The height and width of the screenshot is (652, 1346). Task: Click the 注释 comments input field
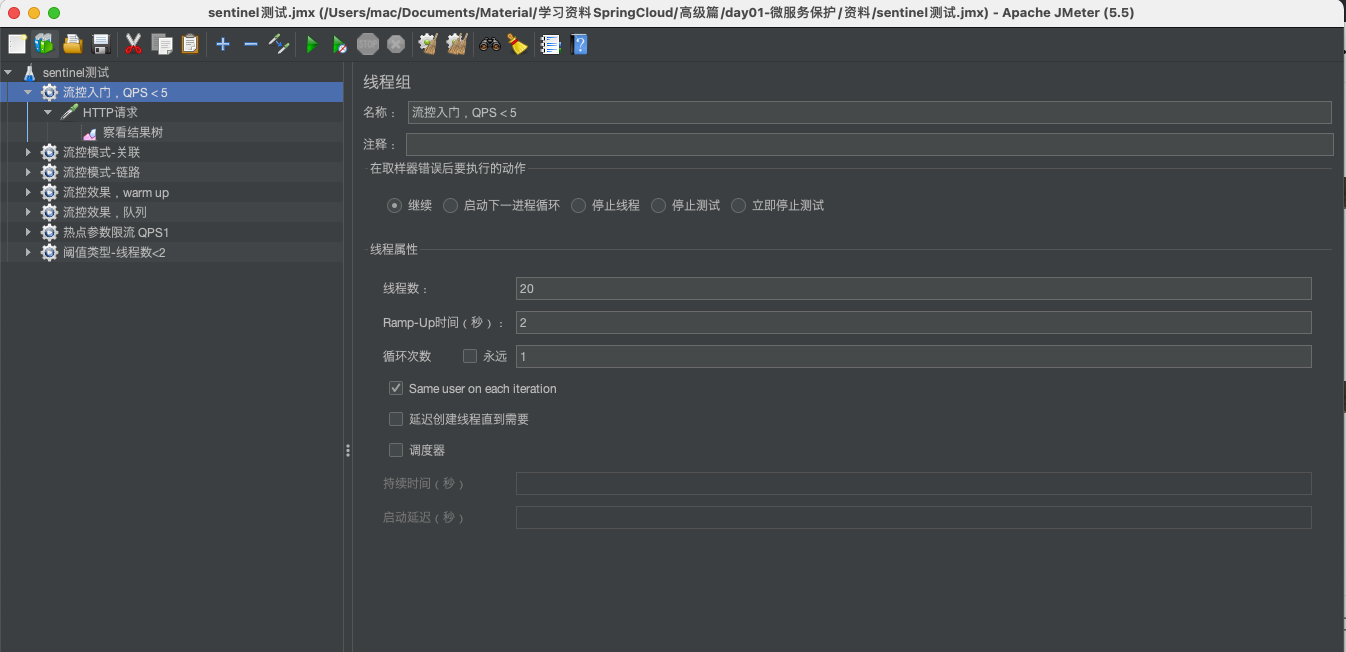pyautogui.click(x=870, y=144)
